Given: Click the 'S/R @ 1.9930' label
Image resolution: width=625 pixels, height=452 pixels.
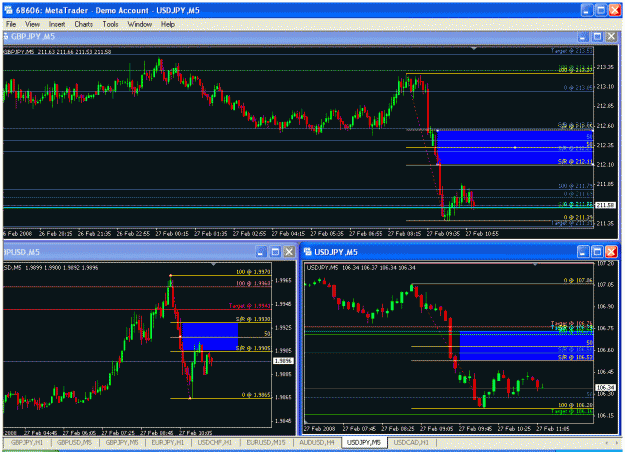Looking at the screenshot, I should click(x=253, y=319).
